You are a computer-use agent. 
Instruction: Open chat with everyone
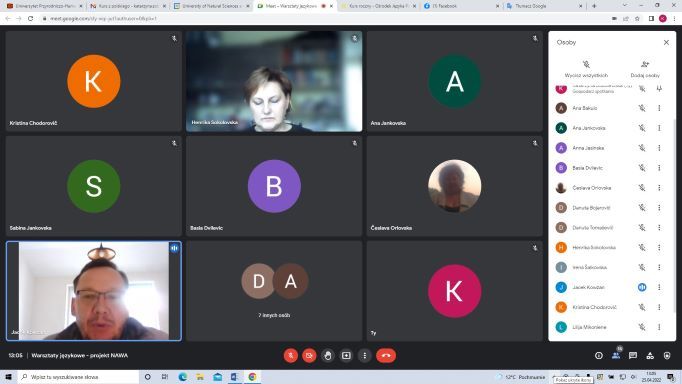tap(633, 355)
